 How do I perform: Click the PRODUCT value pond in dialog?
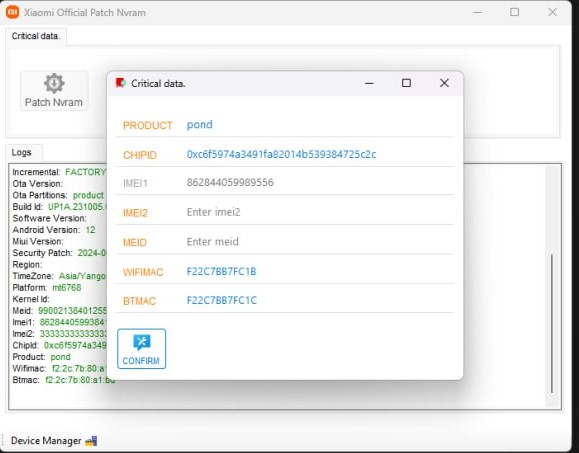(199, 125)
